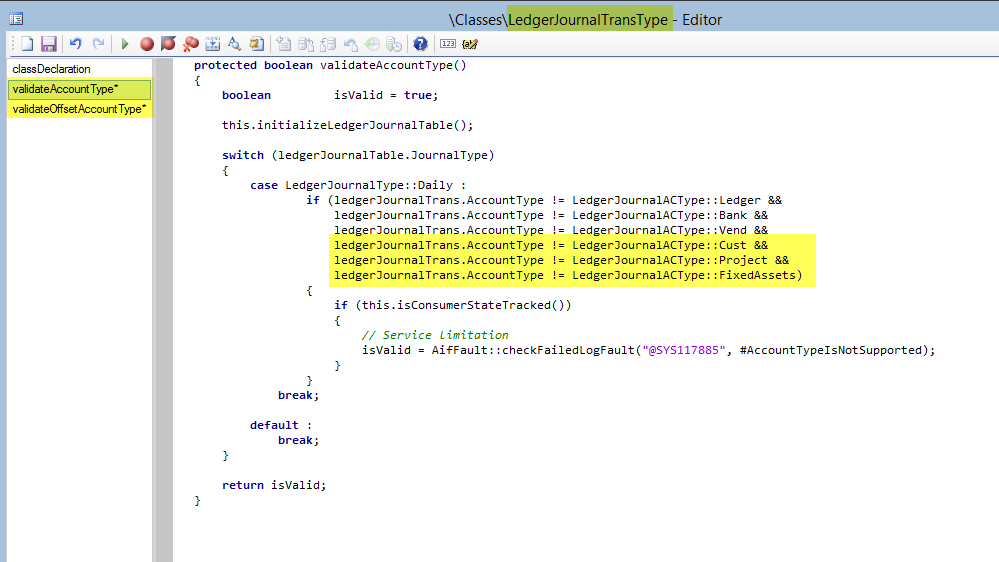
Task: Insert a breakpoint using the red circle
Action: tap(147, 44)
